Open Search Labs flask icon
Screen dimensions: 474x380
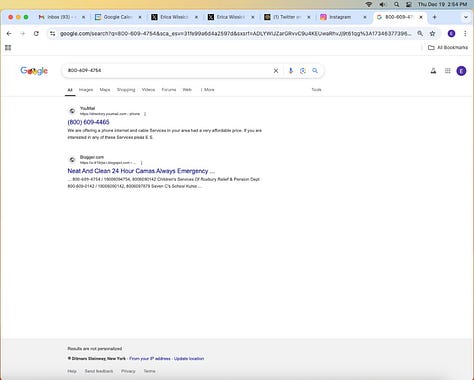[433, 71]
